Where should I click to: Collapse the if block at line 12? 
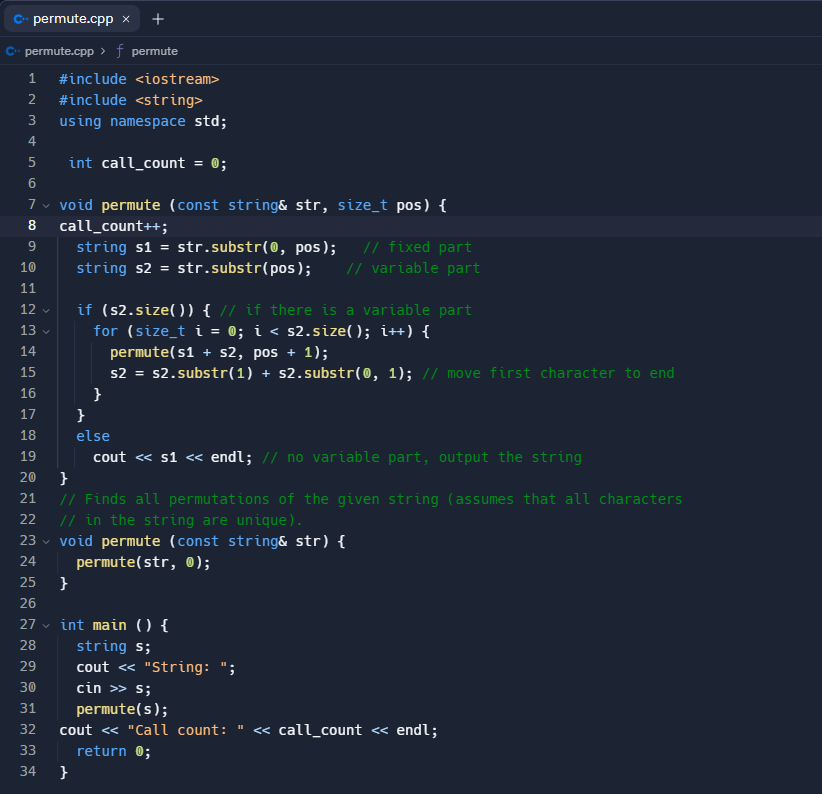click(46, 311)
